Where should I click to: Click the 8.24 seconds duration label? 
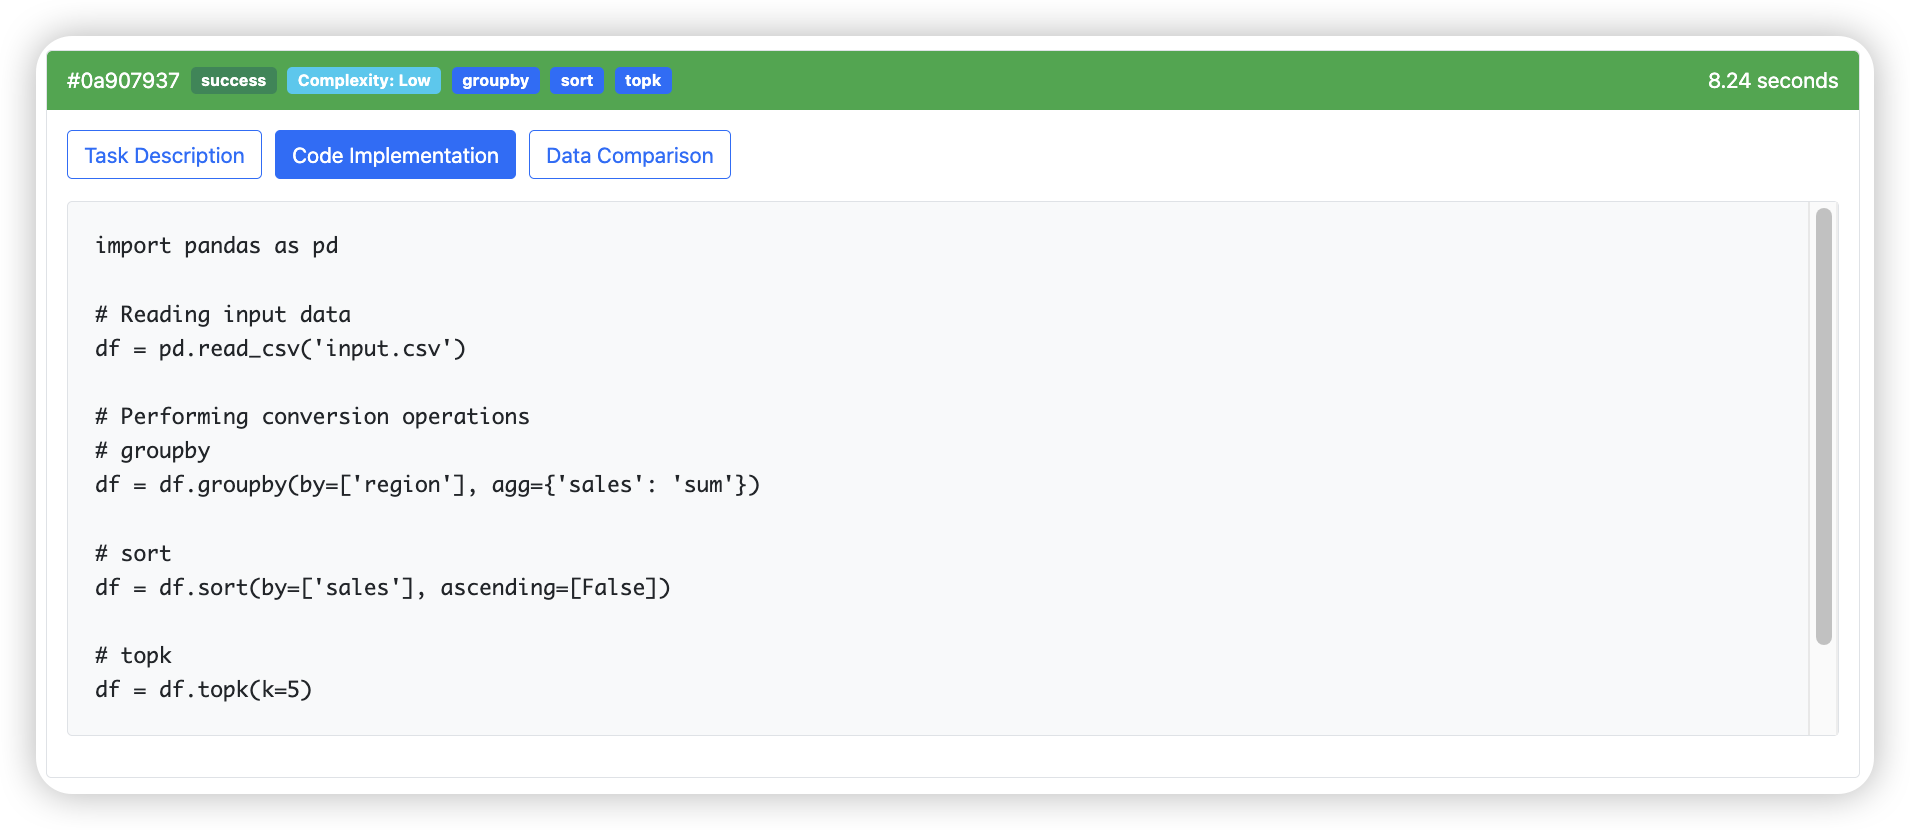[x=1772, y=81]
